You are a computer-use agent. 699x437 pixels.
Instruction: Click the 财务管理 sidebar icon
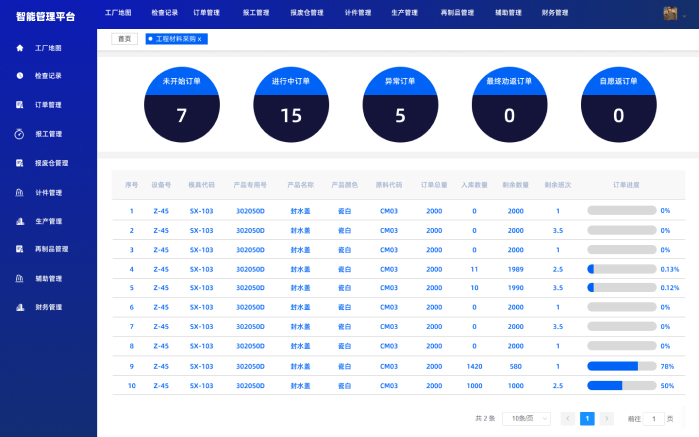pyautogui.click(x=20, y=308)
